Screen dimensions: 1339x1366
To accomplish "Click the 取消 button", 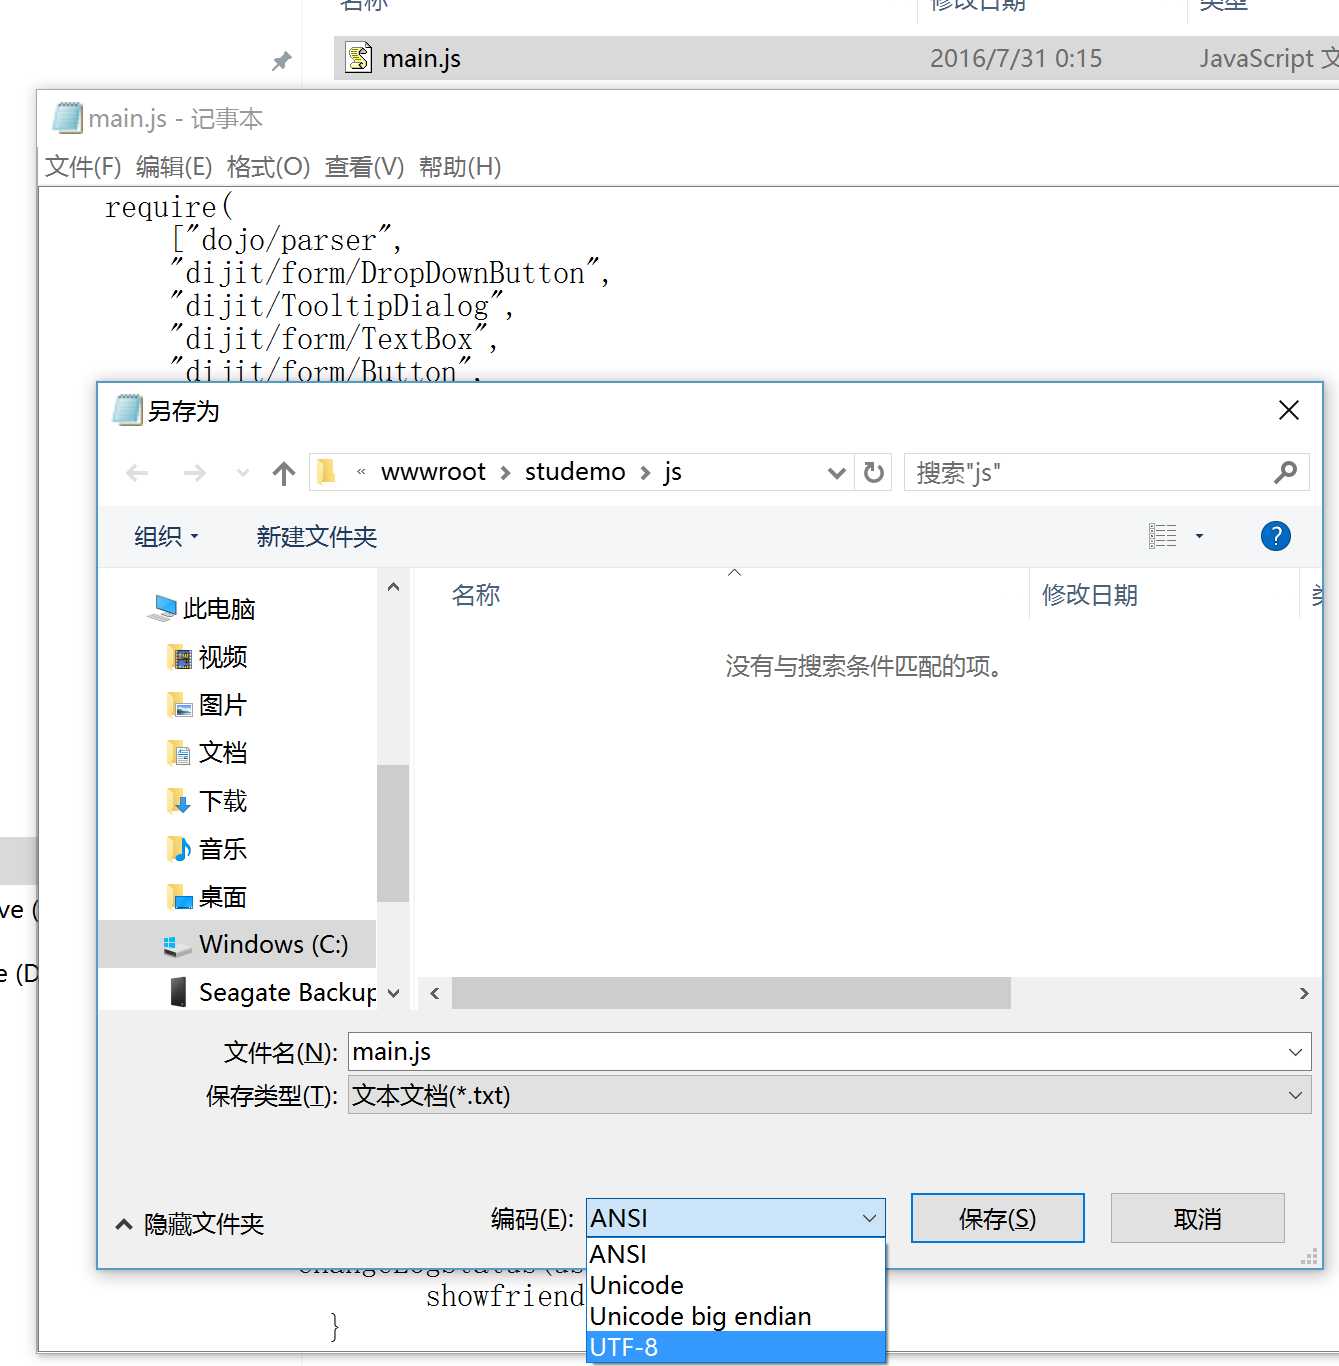I will (x=1197, y=1218).
